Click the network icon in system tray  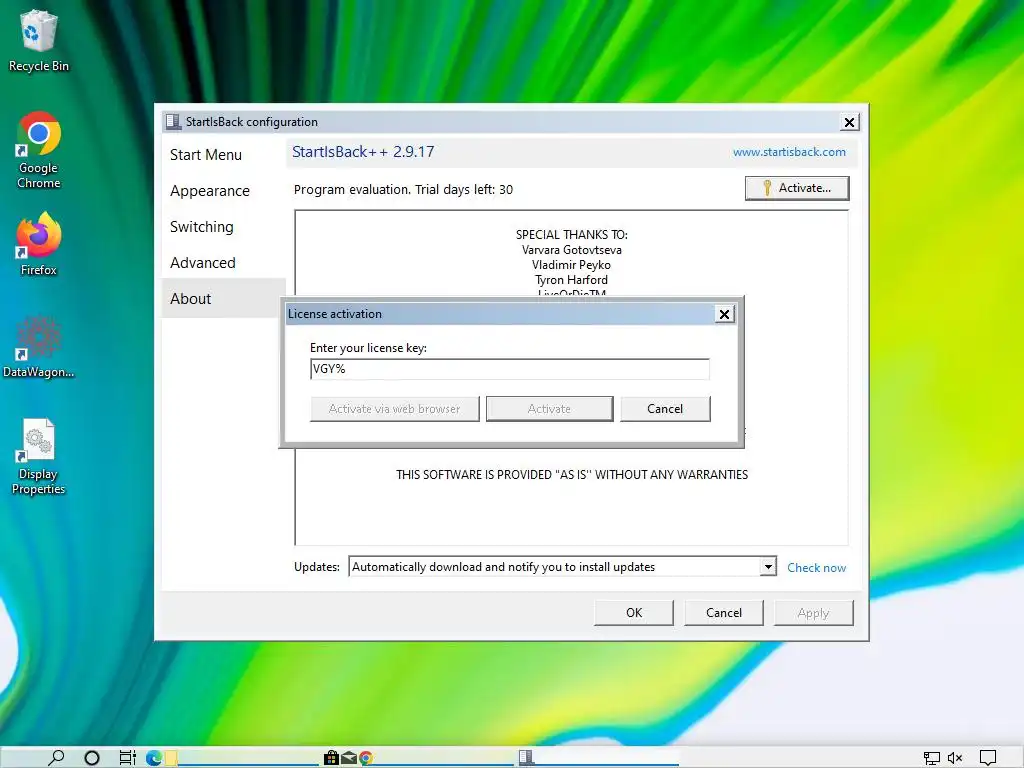pyautogui.click(x=931, y=758)
